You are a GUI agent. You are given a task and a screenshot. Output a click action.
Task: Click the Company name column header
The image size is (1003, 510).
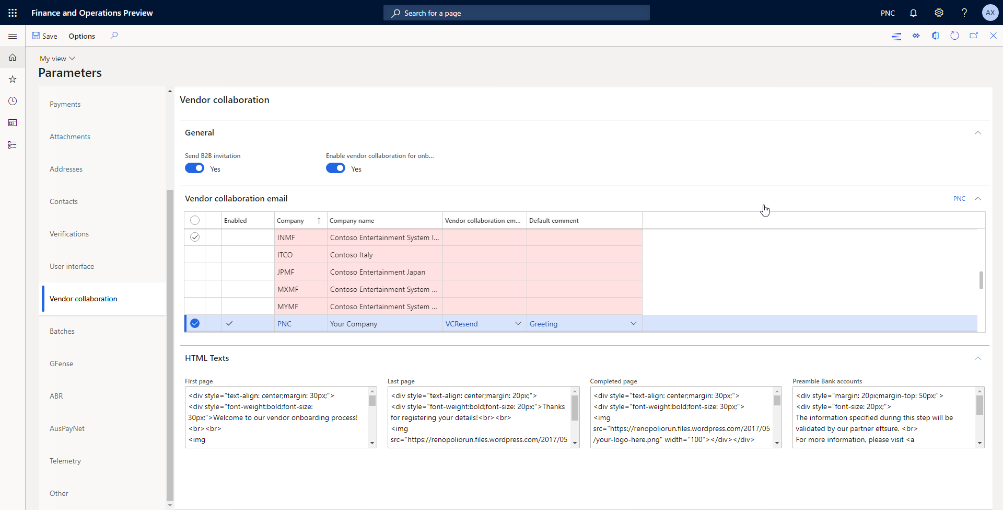(384, 220)
